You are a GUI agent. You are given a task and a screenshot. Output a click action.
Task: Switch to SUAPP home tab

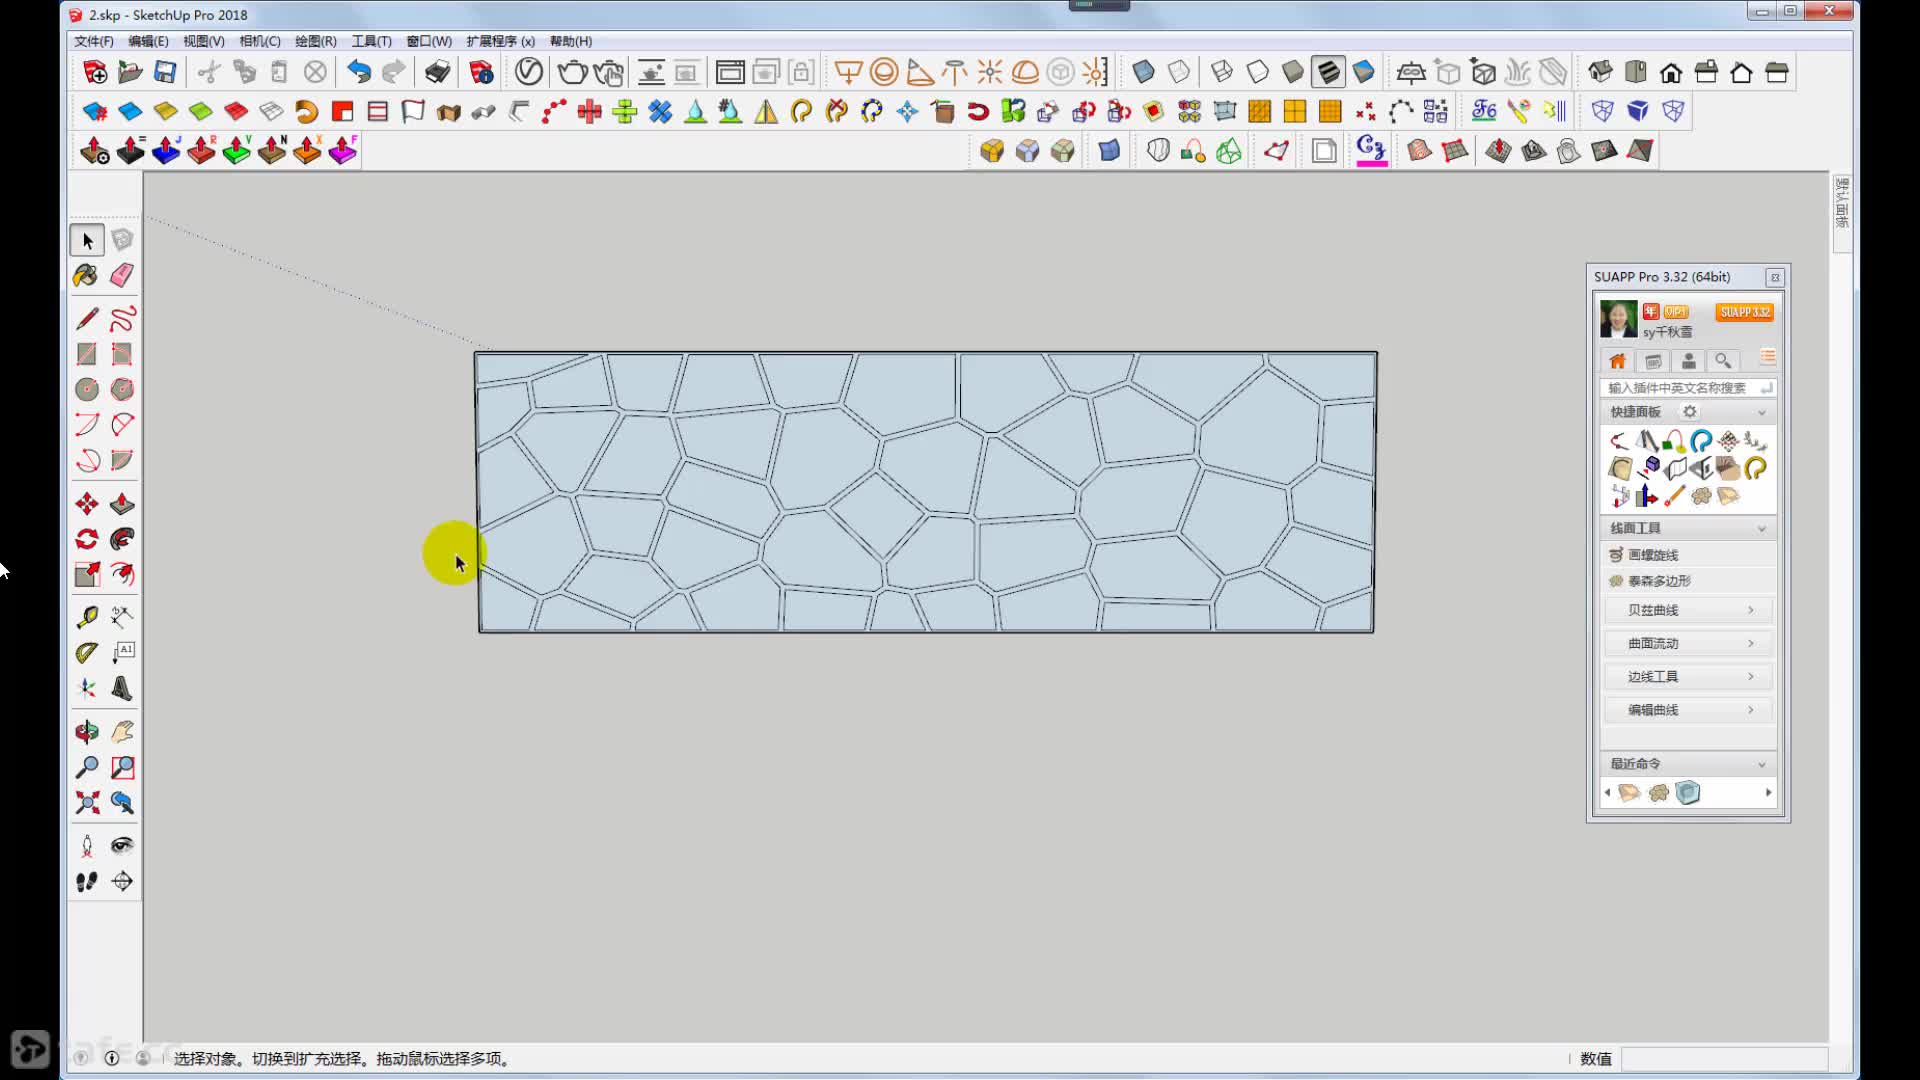tap(1617, 361)
